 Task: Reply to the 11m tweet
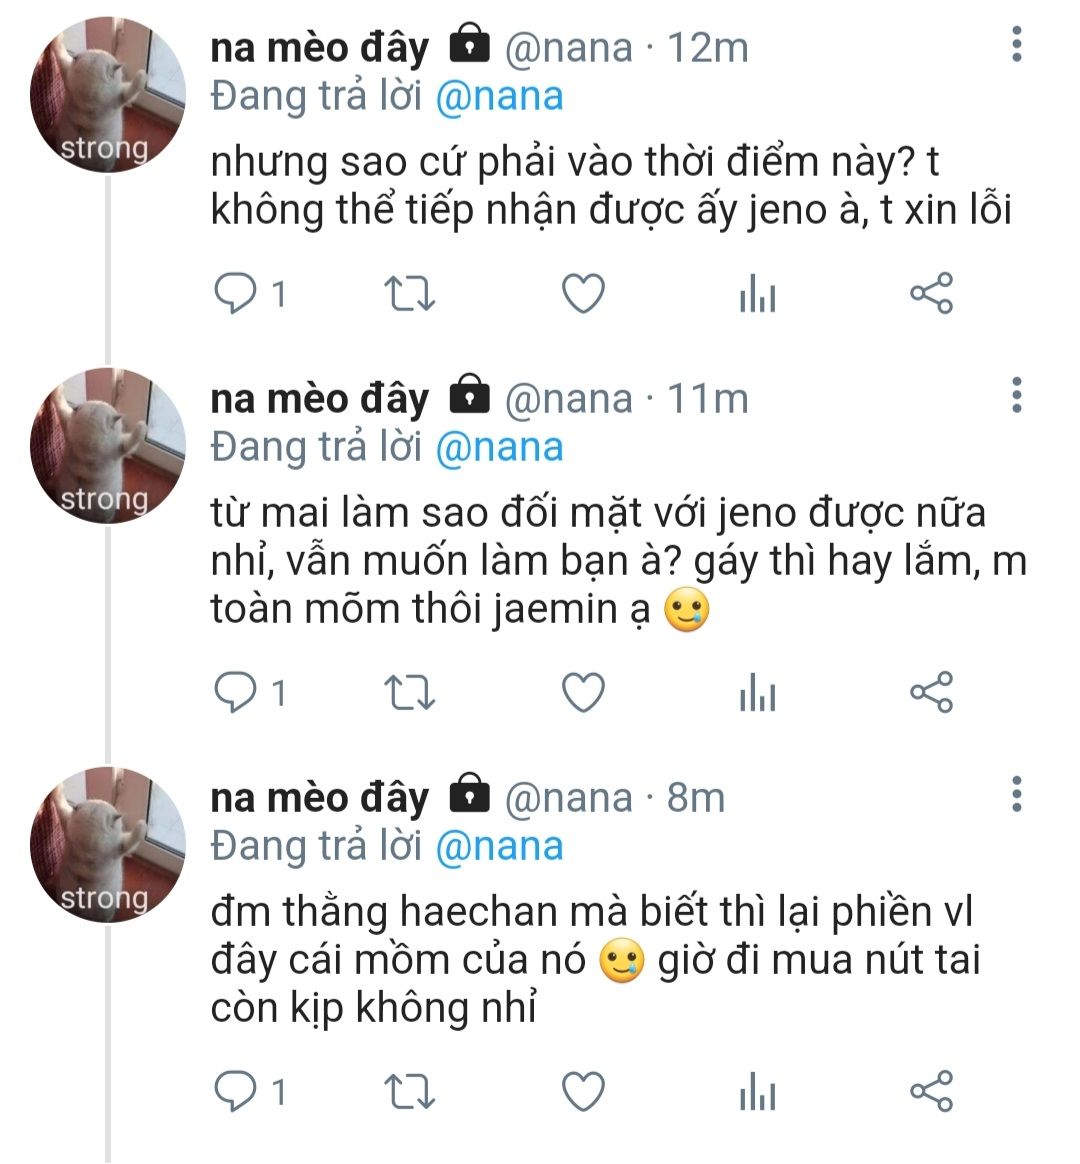click(x=236, y=692)
